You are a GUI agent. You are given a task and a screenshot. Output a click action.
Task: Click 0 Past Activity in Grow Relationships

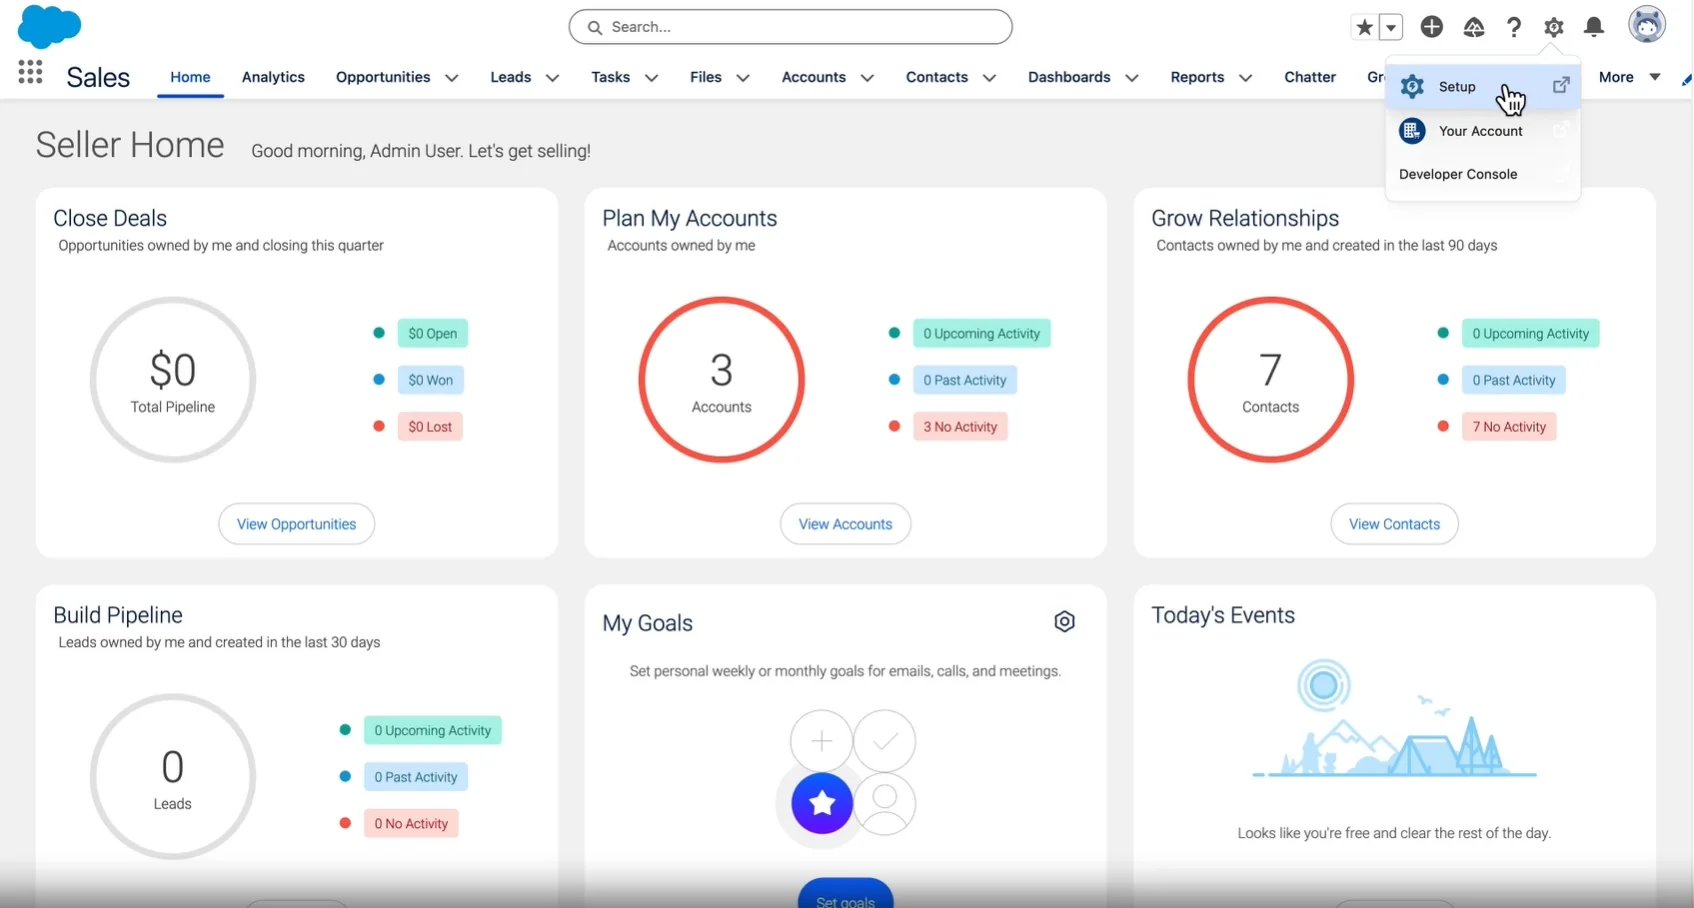1513,380
